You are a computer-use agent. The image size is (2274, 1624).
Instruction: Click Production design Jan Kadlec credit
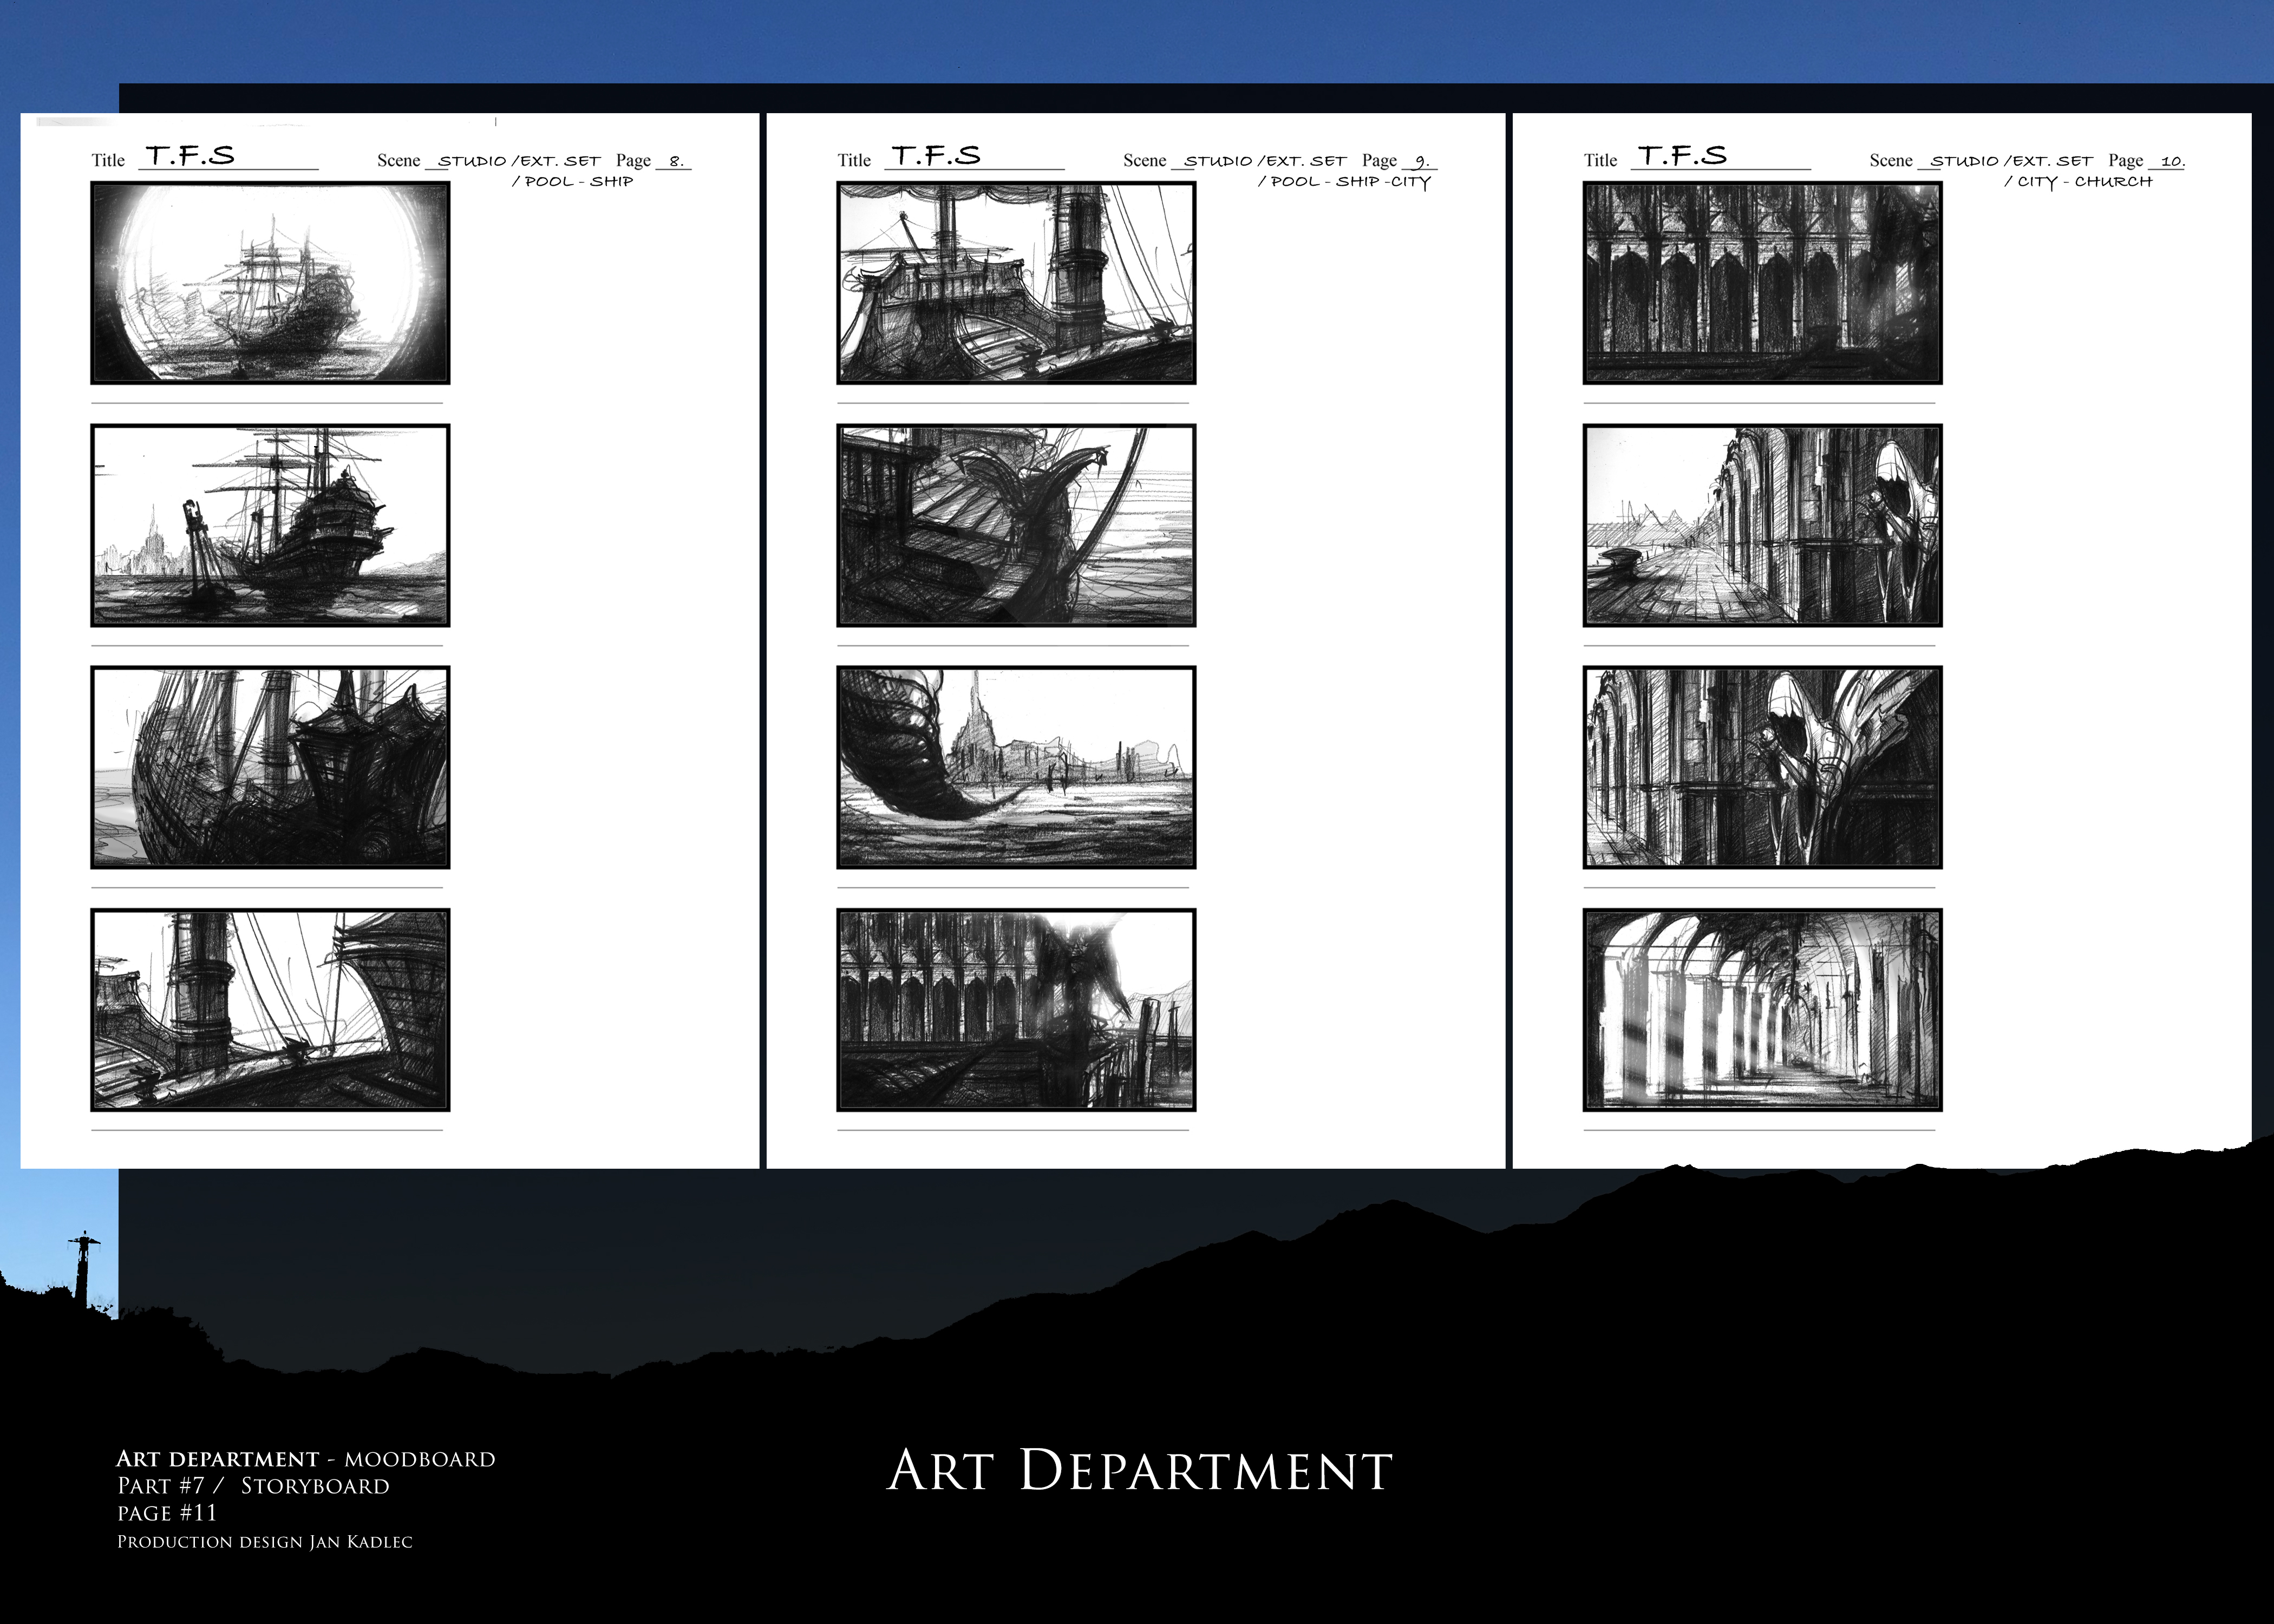tap(265, 1542)
